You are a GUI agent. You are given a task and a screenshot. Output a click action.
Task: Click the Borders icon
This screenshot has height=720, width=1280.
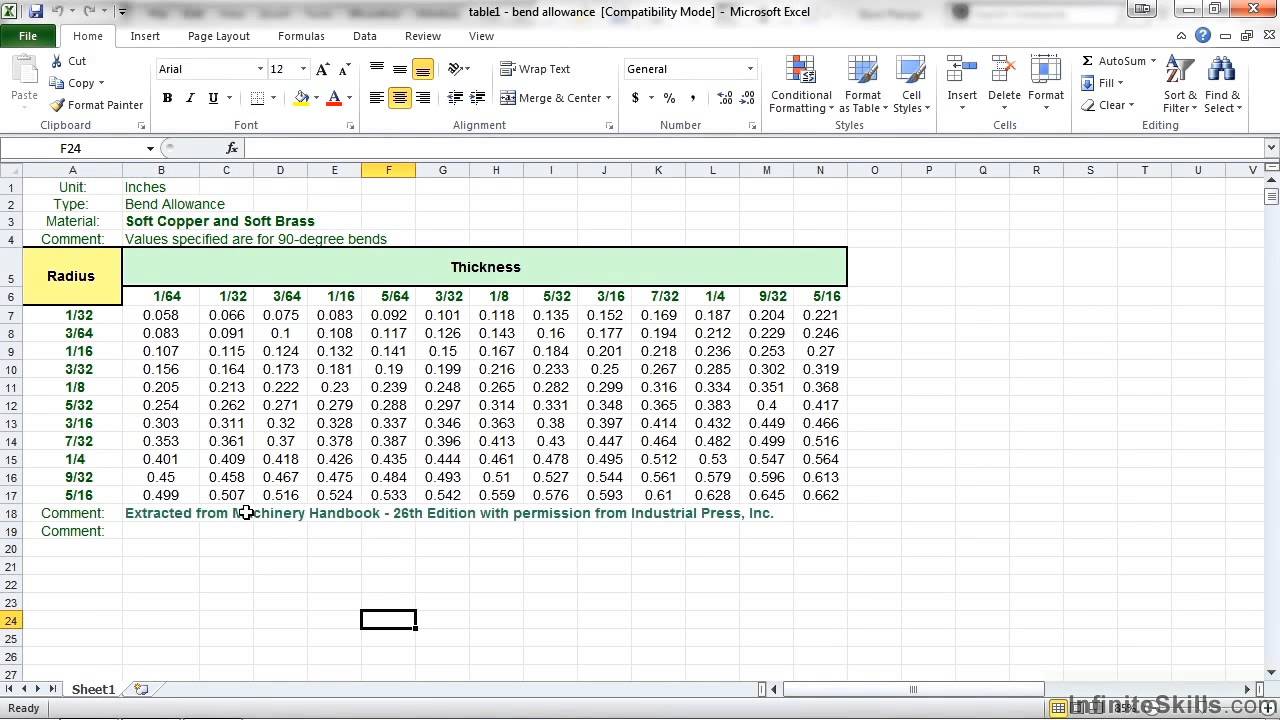click(x=257, y=98)
